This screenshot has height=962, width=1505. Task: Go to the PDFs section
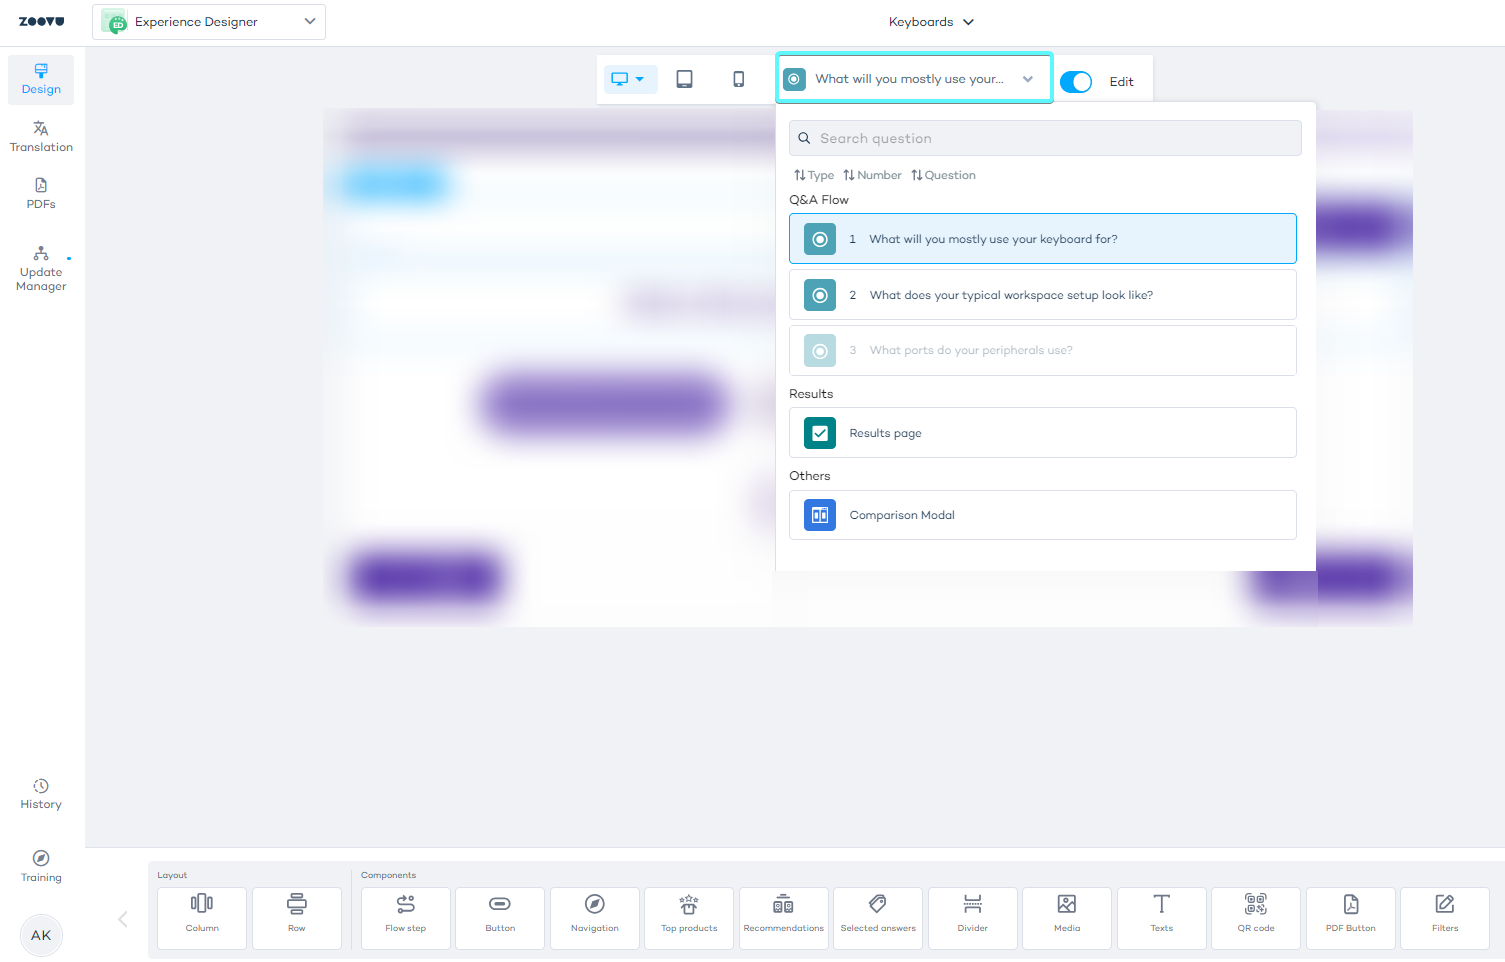coord(41,193)
